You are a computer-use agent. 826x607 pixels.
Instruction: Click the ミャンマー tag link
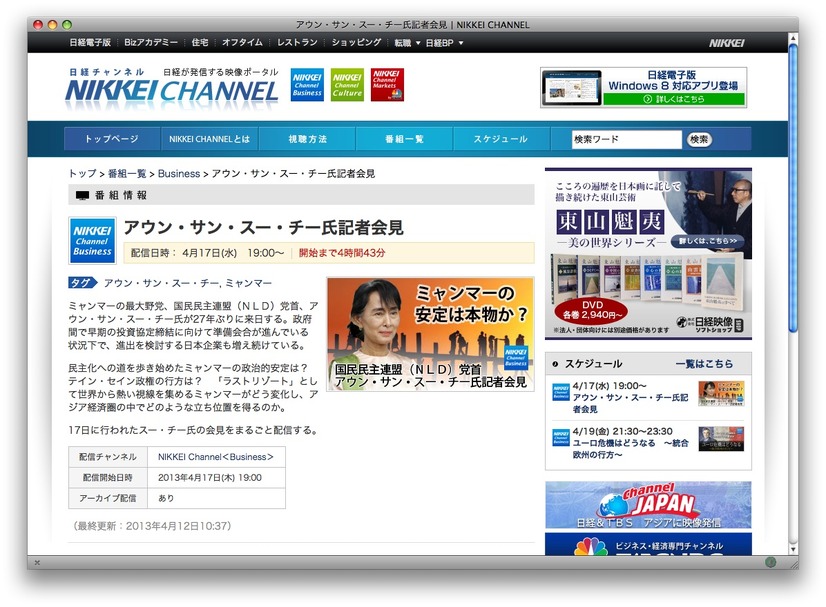[x=249, y=283]
